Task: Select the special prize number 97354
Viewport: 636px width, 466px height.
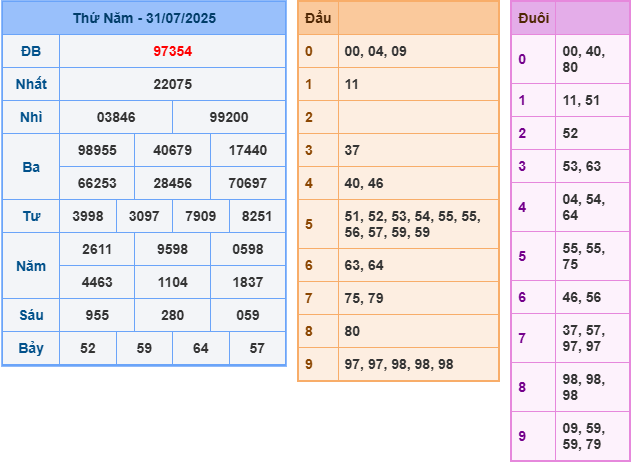Action: [172, 52]
